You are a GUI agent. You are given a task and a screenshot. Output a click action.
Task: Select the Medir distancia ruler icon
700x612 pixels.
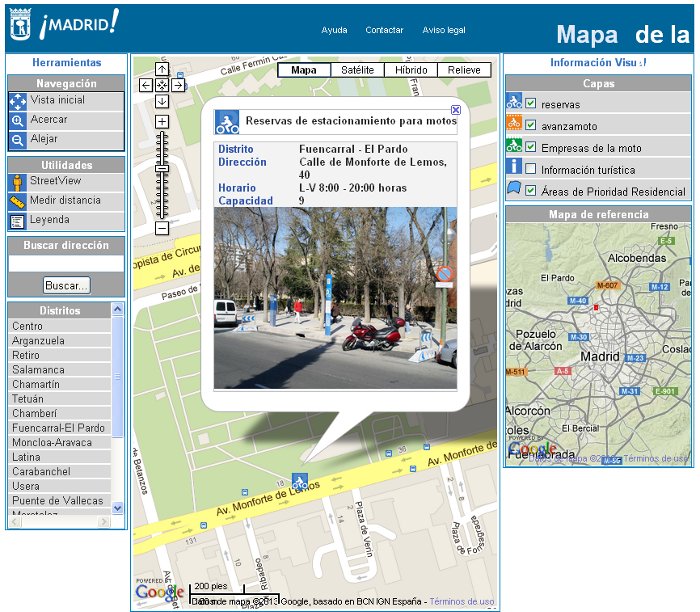(x=17, y=202)
